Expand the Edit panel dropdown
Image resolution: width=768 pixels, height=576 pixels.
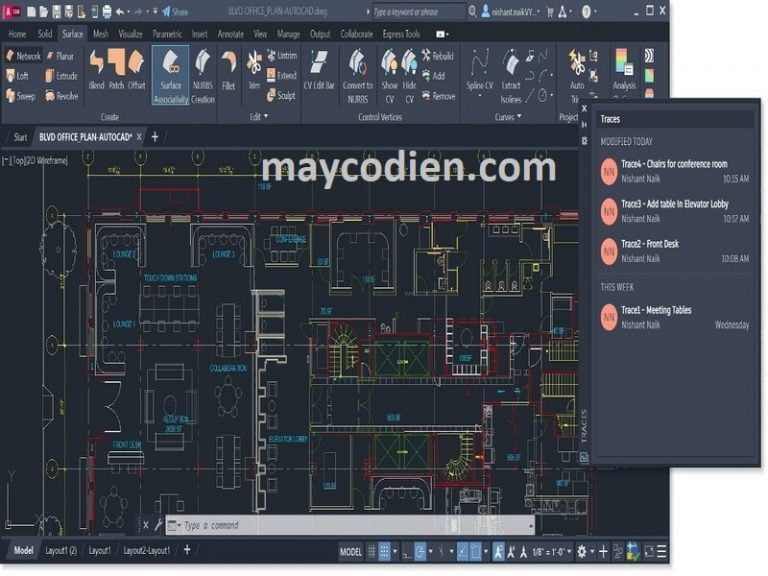point(259,117)
